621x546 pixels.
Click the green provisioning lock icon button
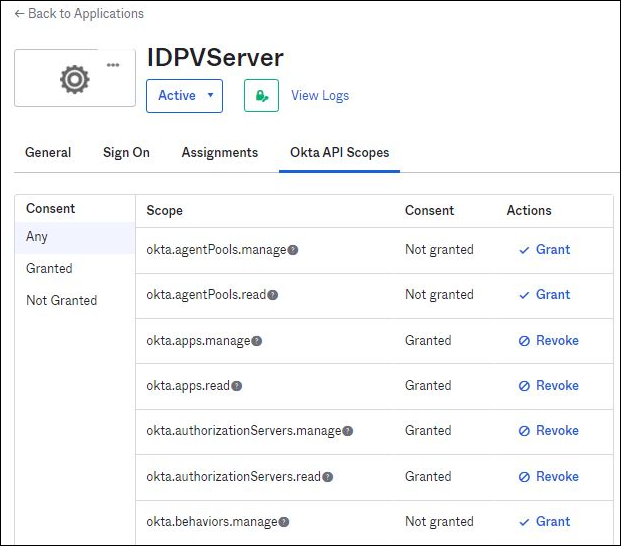pos(261,95)
